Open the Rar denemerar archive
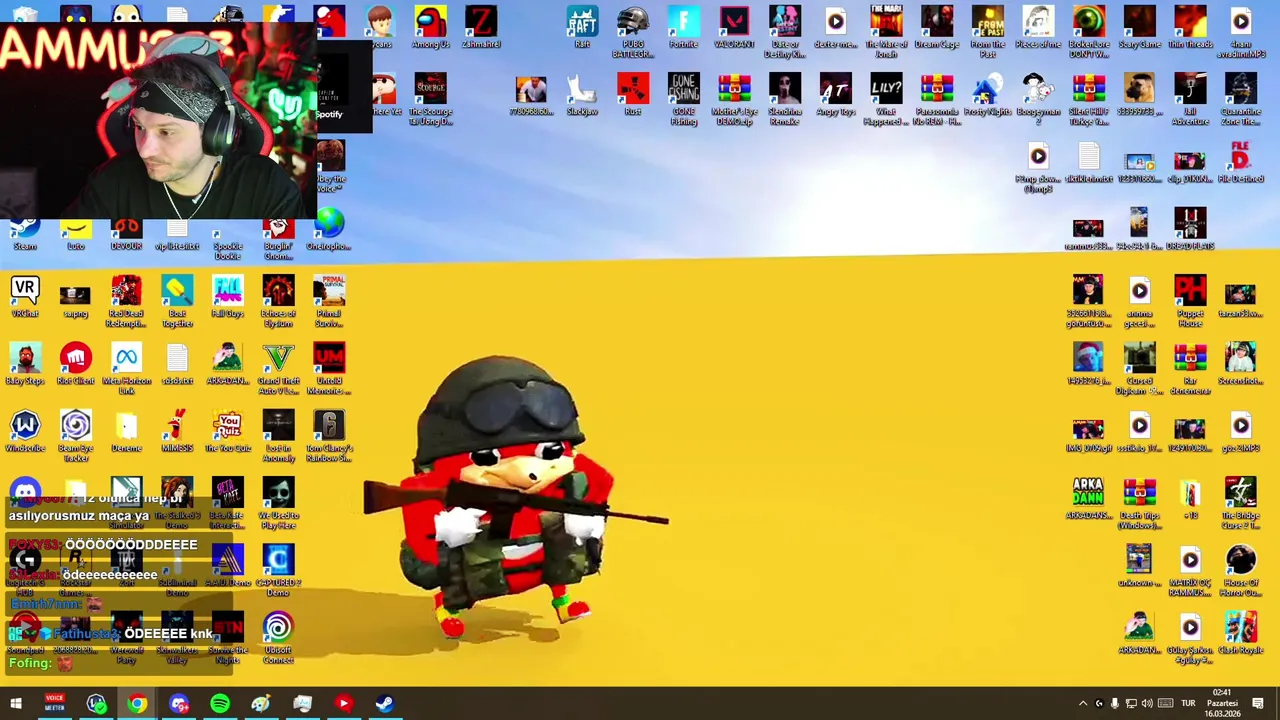The image size is (1280, 720). tap(1190, 368)
